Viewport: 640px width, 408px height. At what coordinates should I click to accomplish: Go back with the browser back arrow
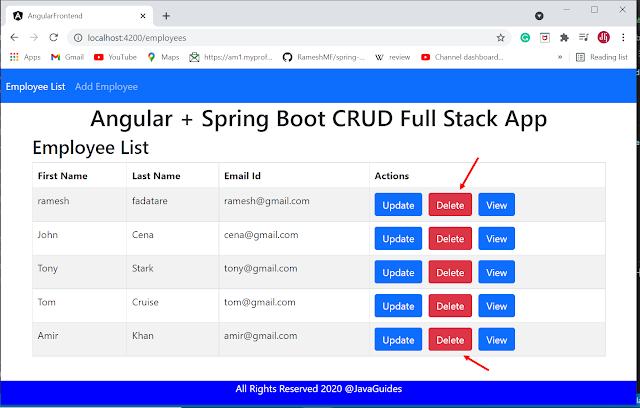tap(14, 38)
